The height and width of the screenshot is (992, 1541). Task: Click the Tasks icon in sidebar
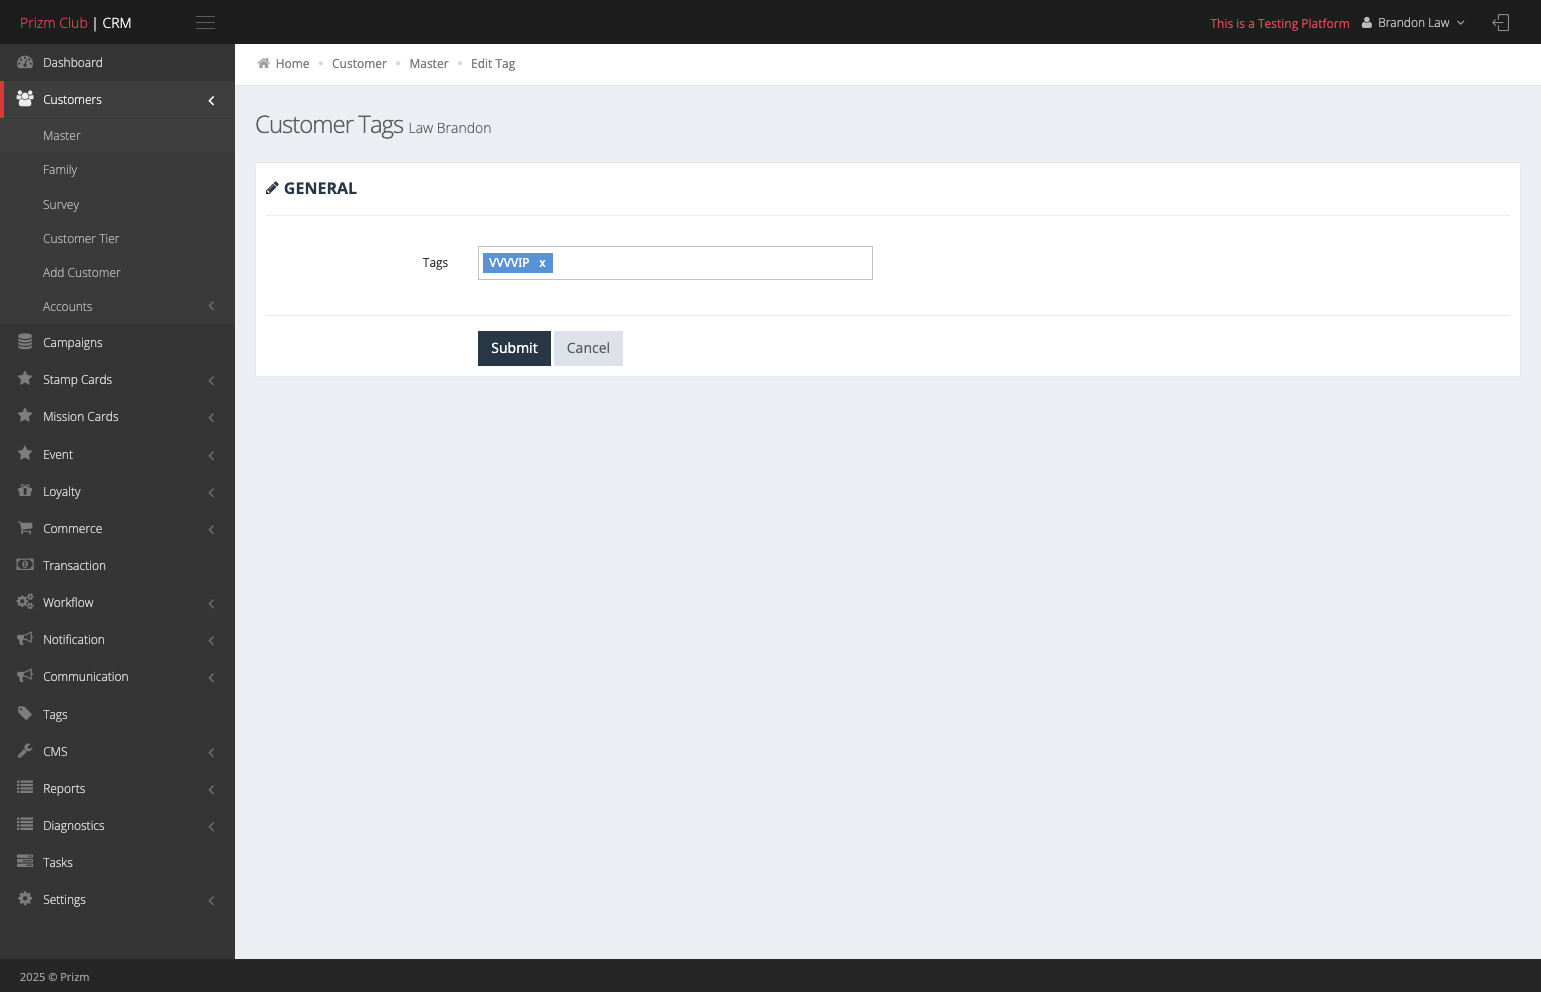[x=25, y=862]
